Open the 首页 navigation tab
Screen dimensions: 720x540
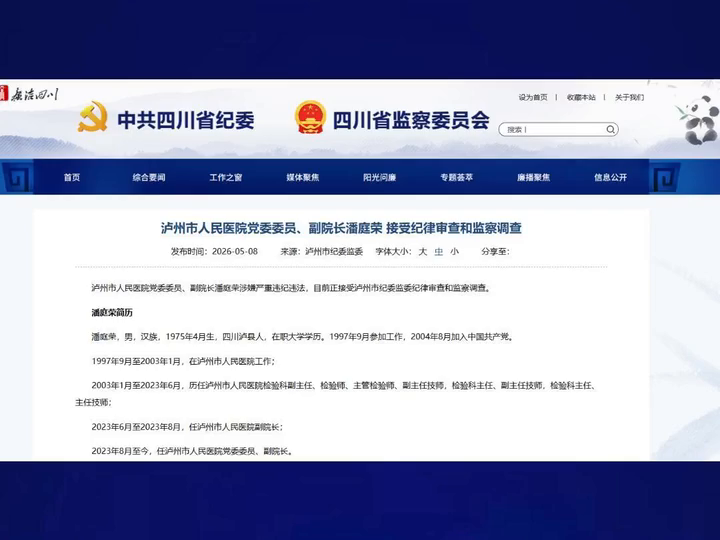(72, 177)
